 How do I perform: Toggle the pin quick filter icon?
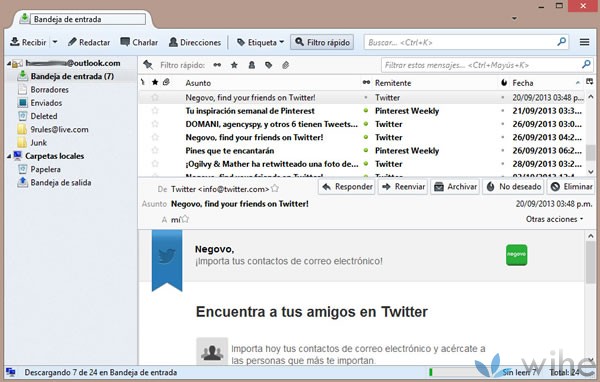tap(148, 65)
